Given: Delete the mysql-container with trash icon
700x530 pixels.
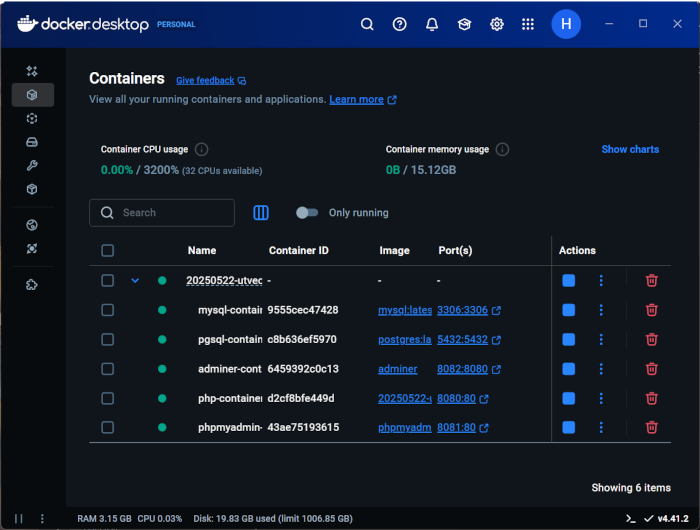Looking at the screenshot, I should (651, 310).
